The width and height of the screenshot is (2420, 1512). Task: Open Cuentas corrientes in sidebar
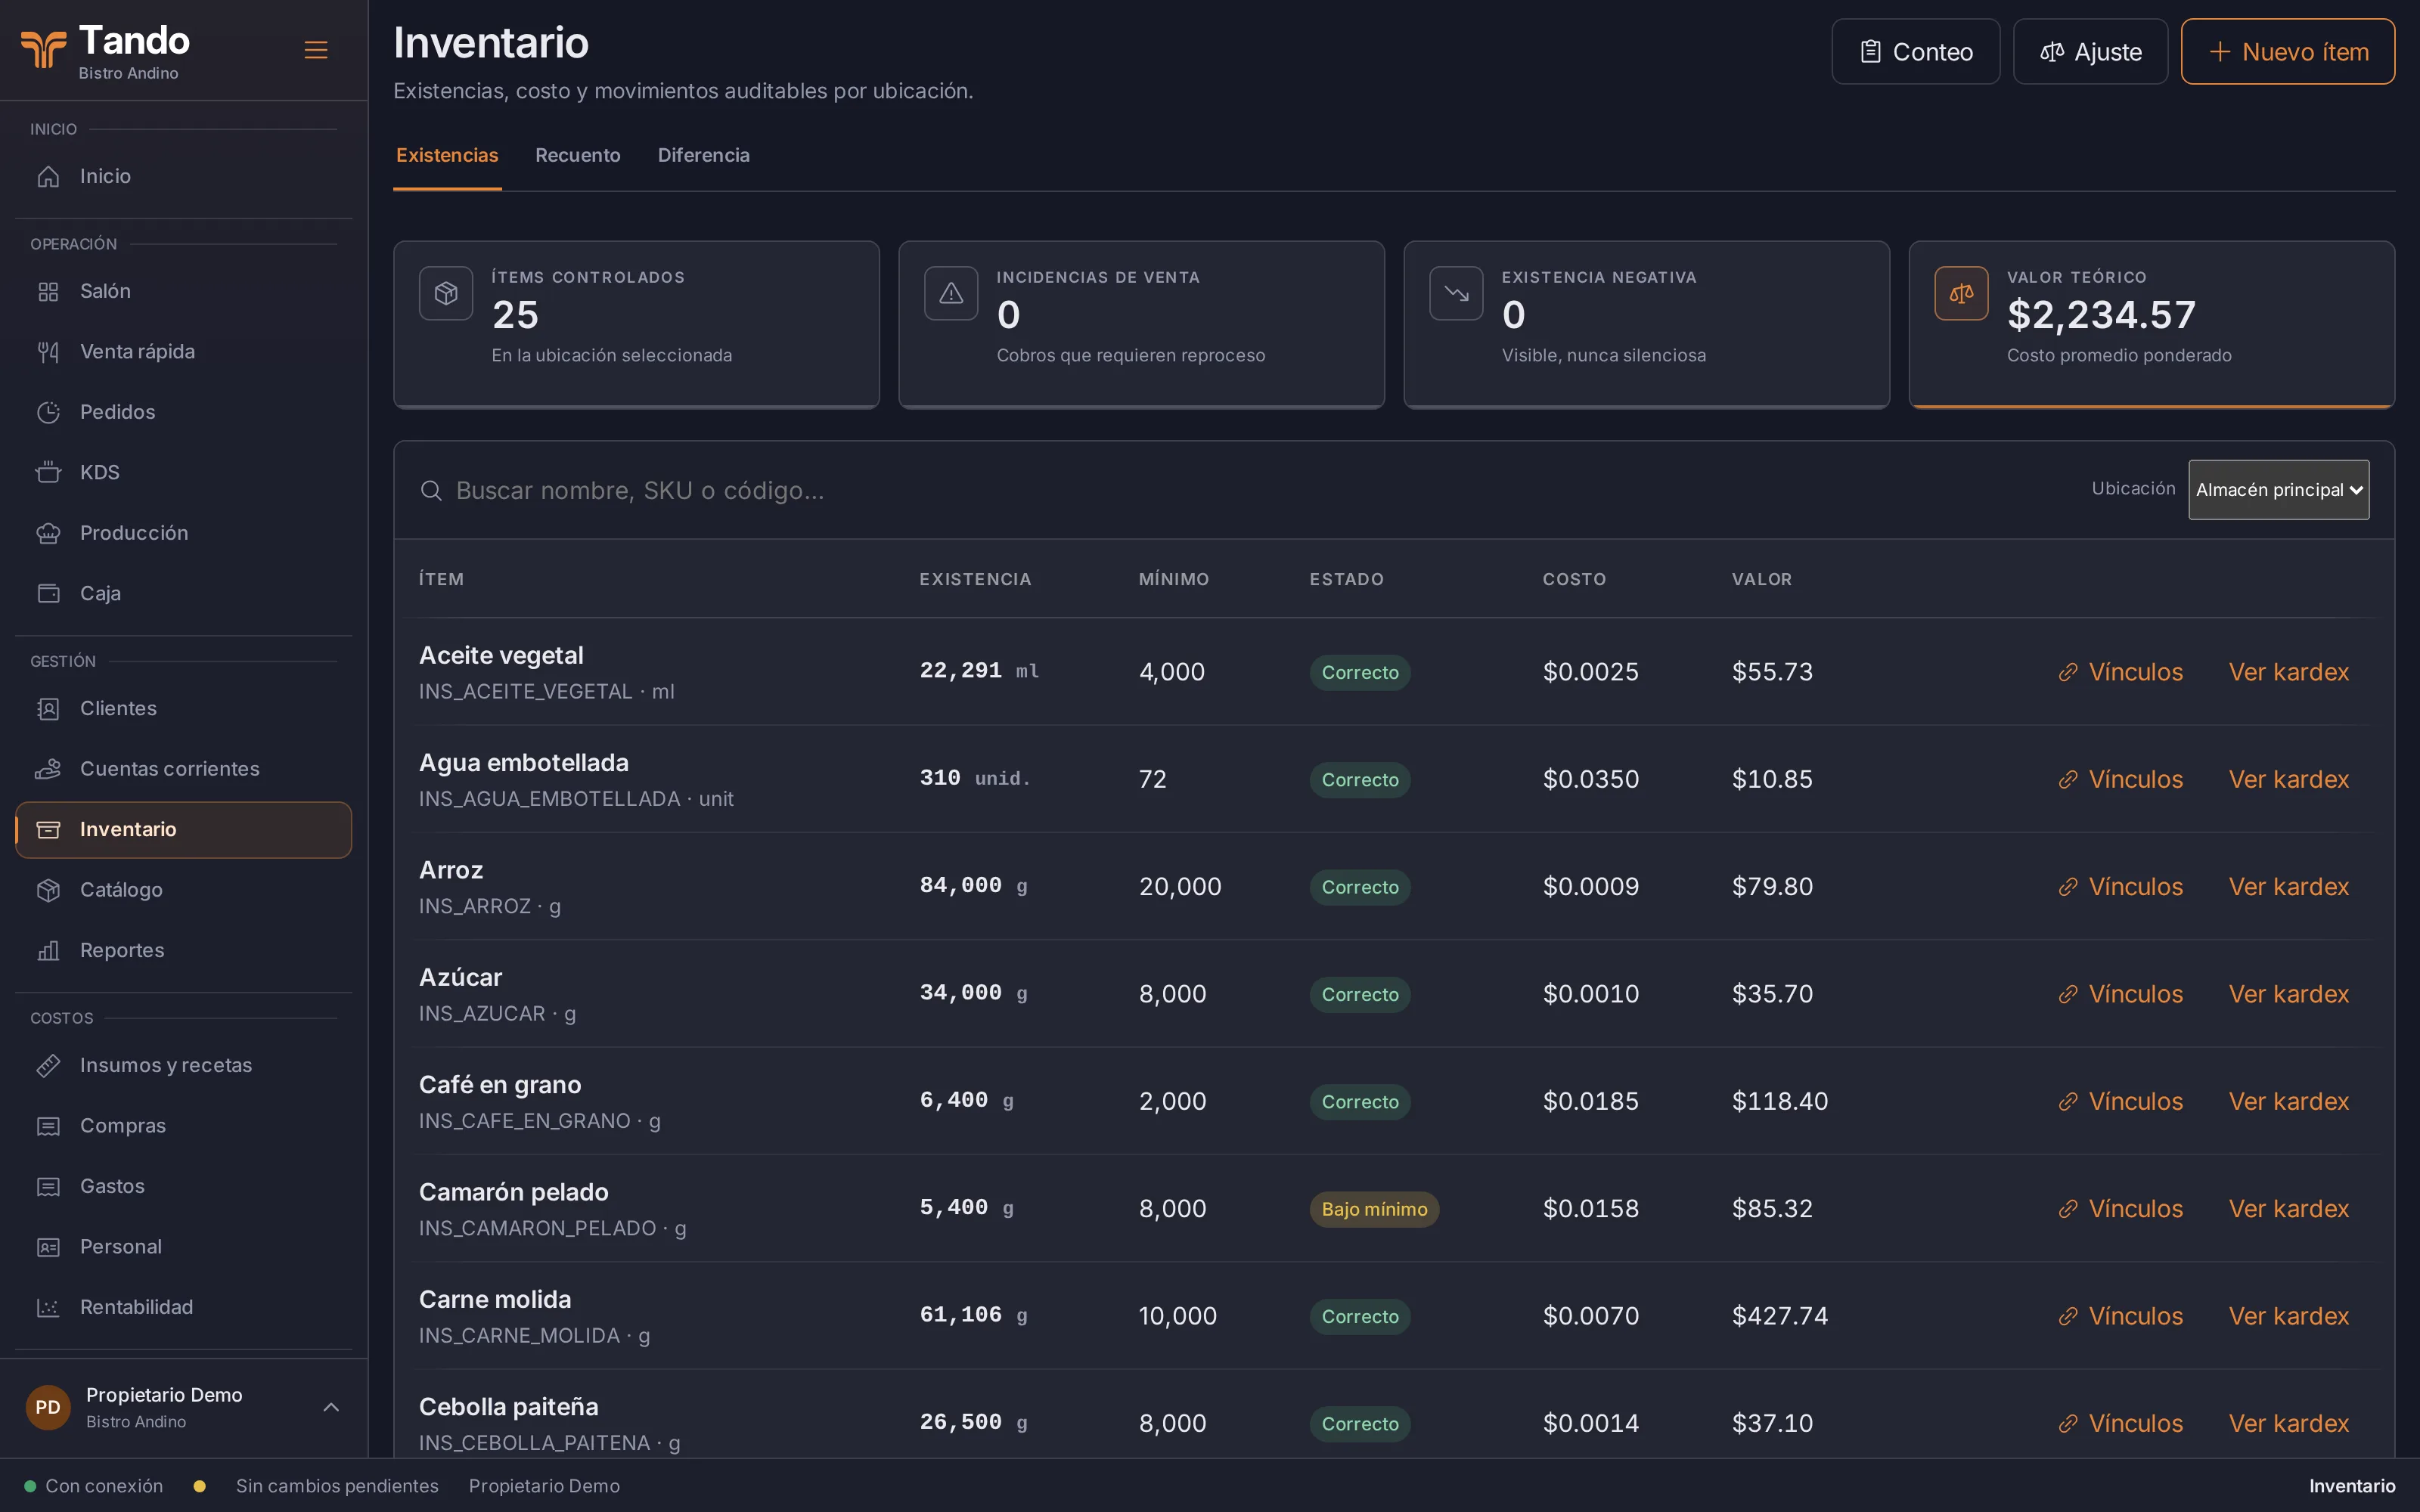(x=183, y=769)
